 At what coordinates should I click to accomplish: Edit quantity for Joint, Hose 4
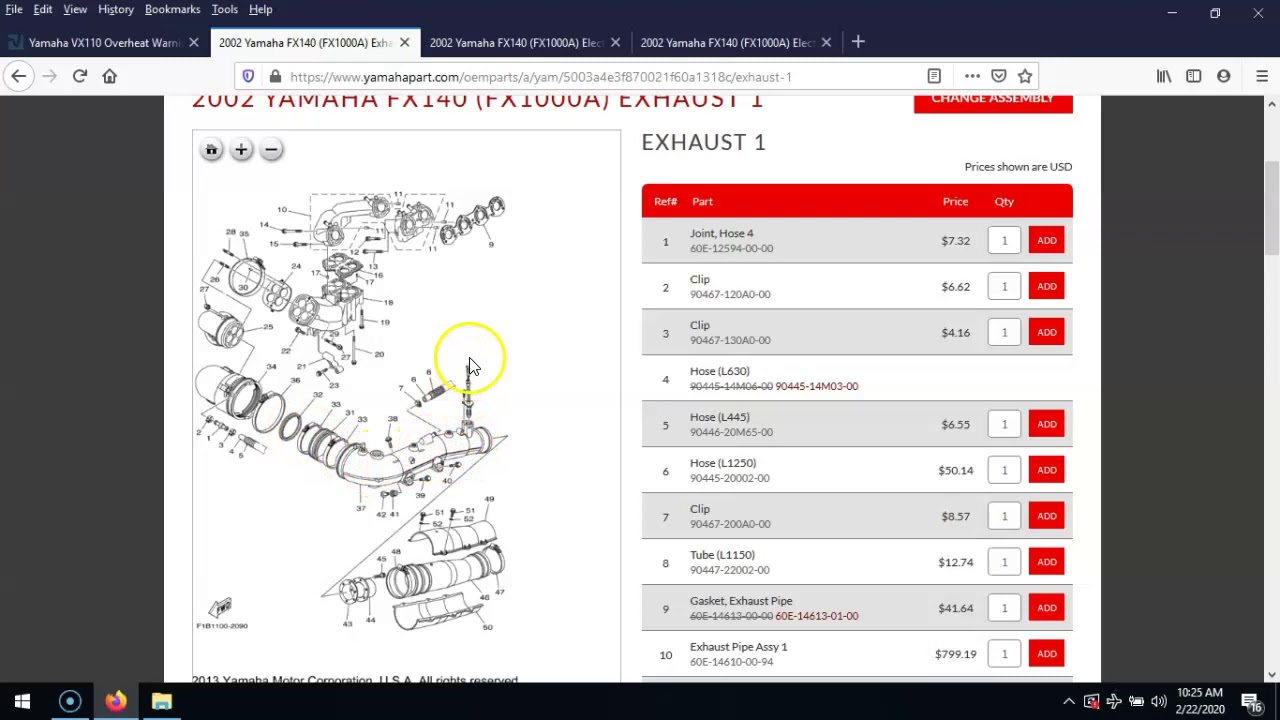click(1004, 241)
